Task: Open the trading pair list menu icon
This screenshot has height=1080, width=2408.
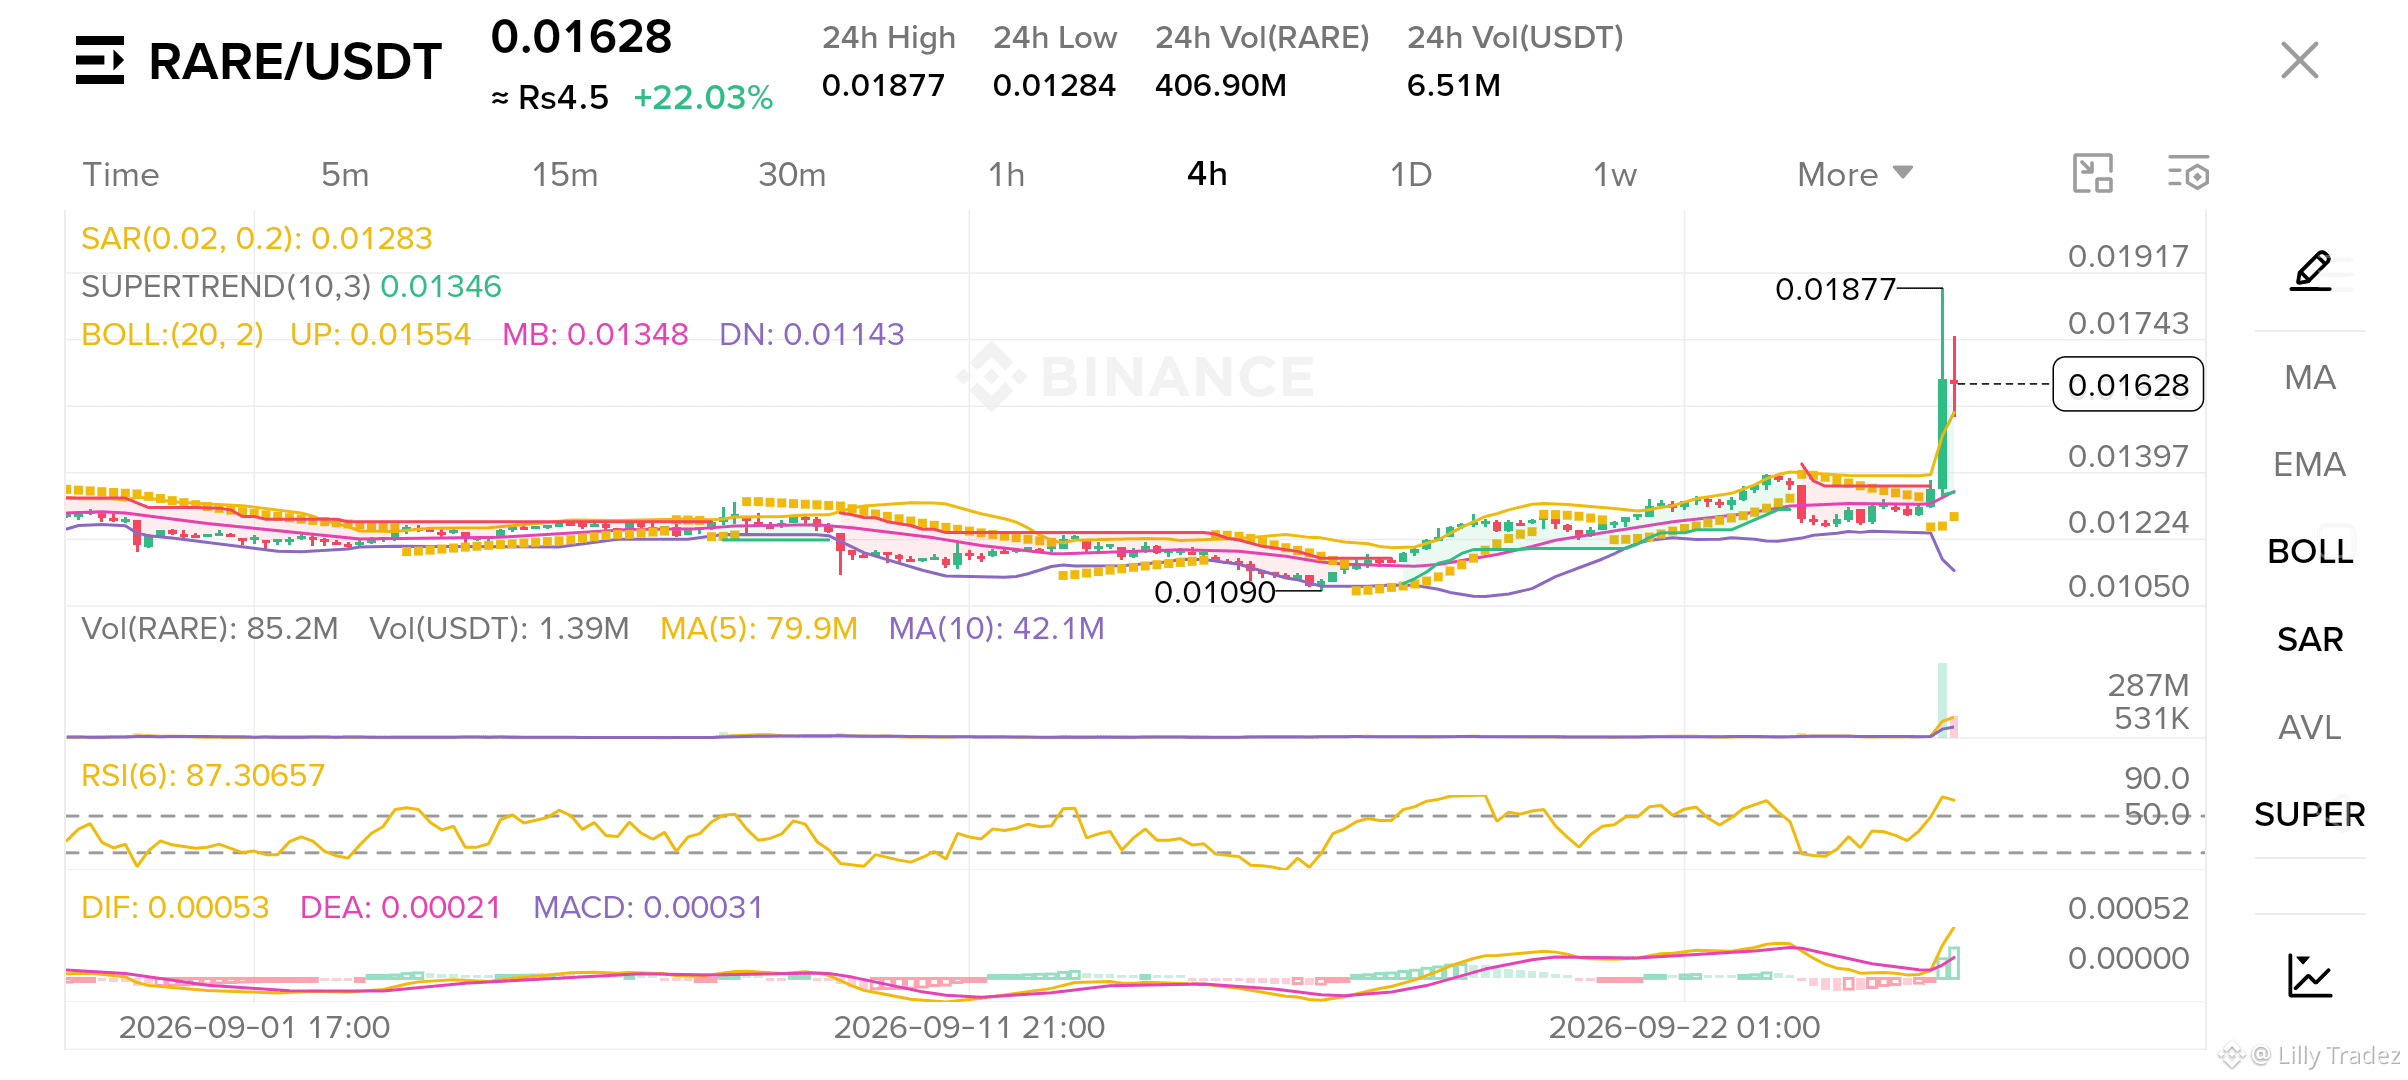Action: tap(100, 60)
